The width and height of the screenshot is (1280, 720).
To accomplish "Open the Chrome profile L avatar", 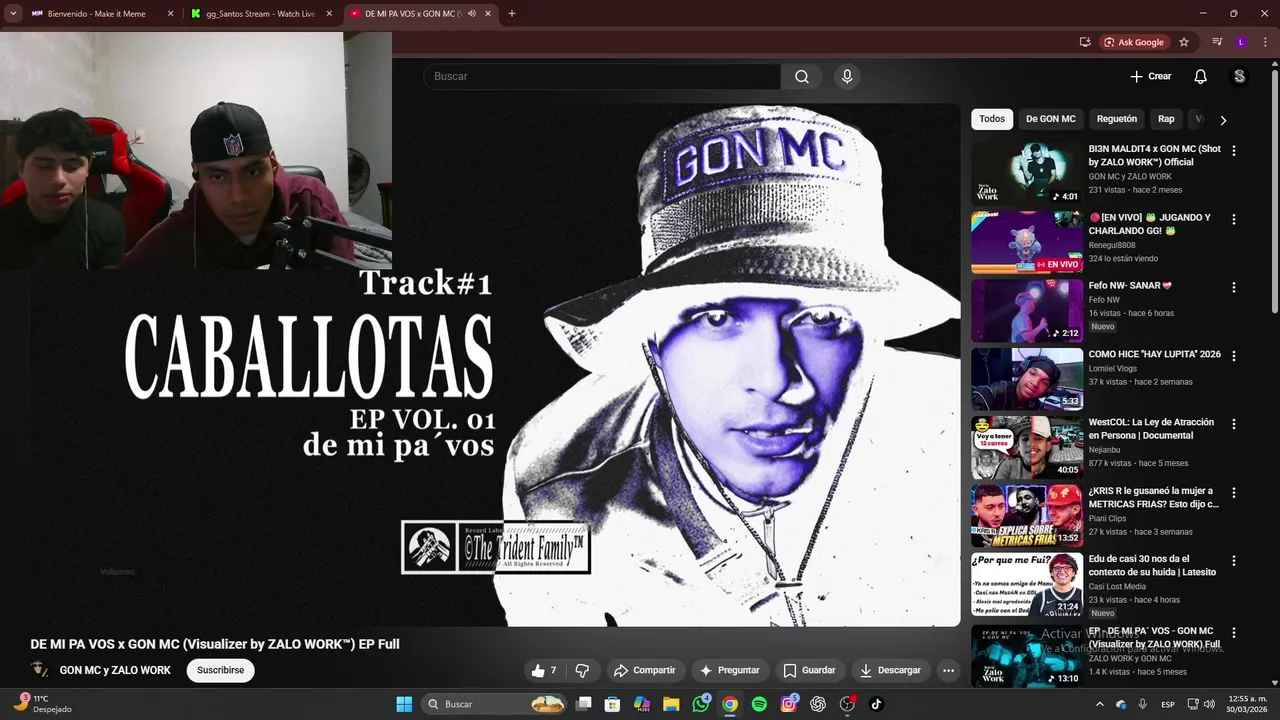I will 1241,42.
